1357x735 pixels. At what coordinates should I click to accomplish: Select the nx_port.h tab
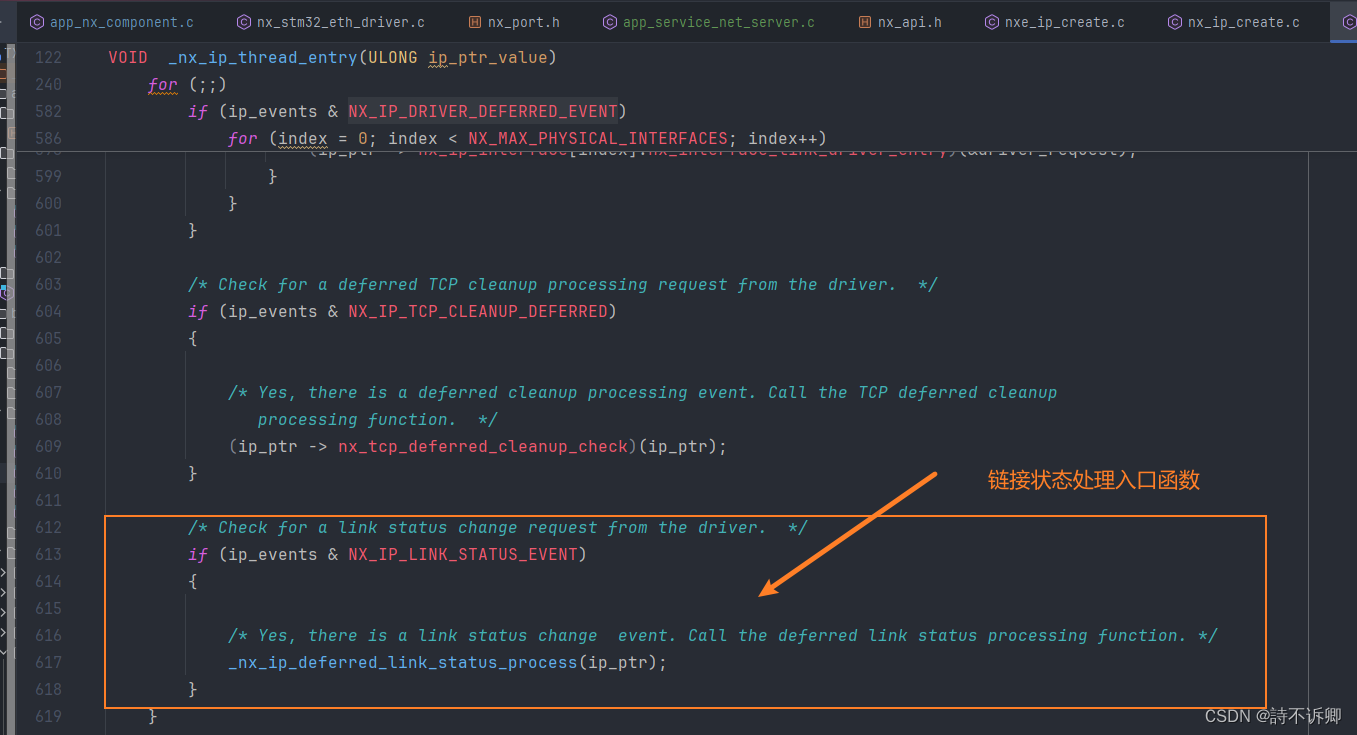514,22
